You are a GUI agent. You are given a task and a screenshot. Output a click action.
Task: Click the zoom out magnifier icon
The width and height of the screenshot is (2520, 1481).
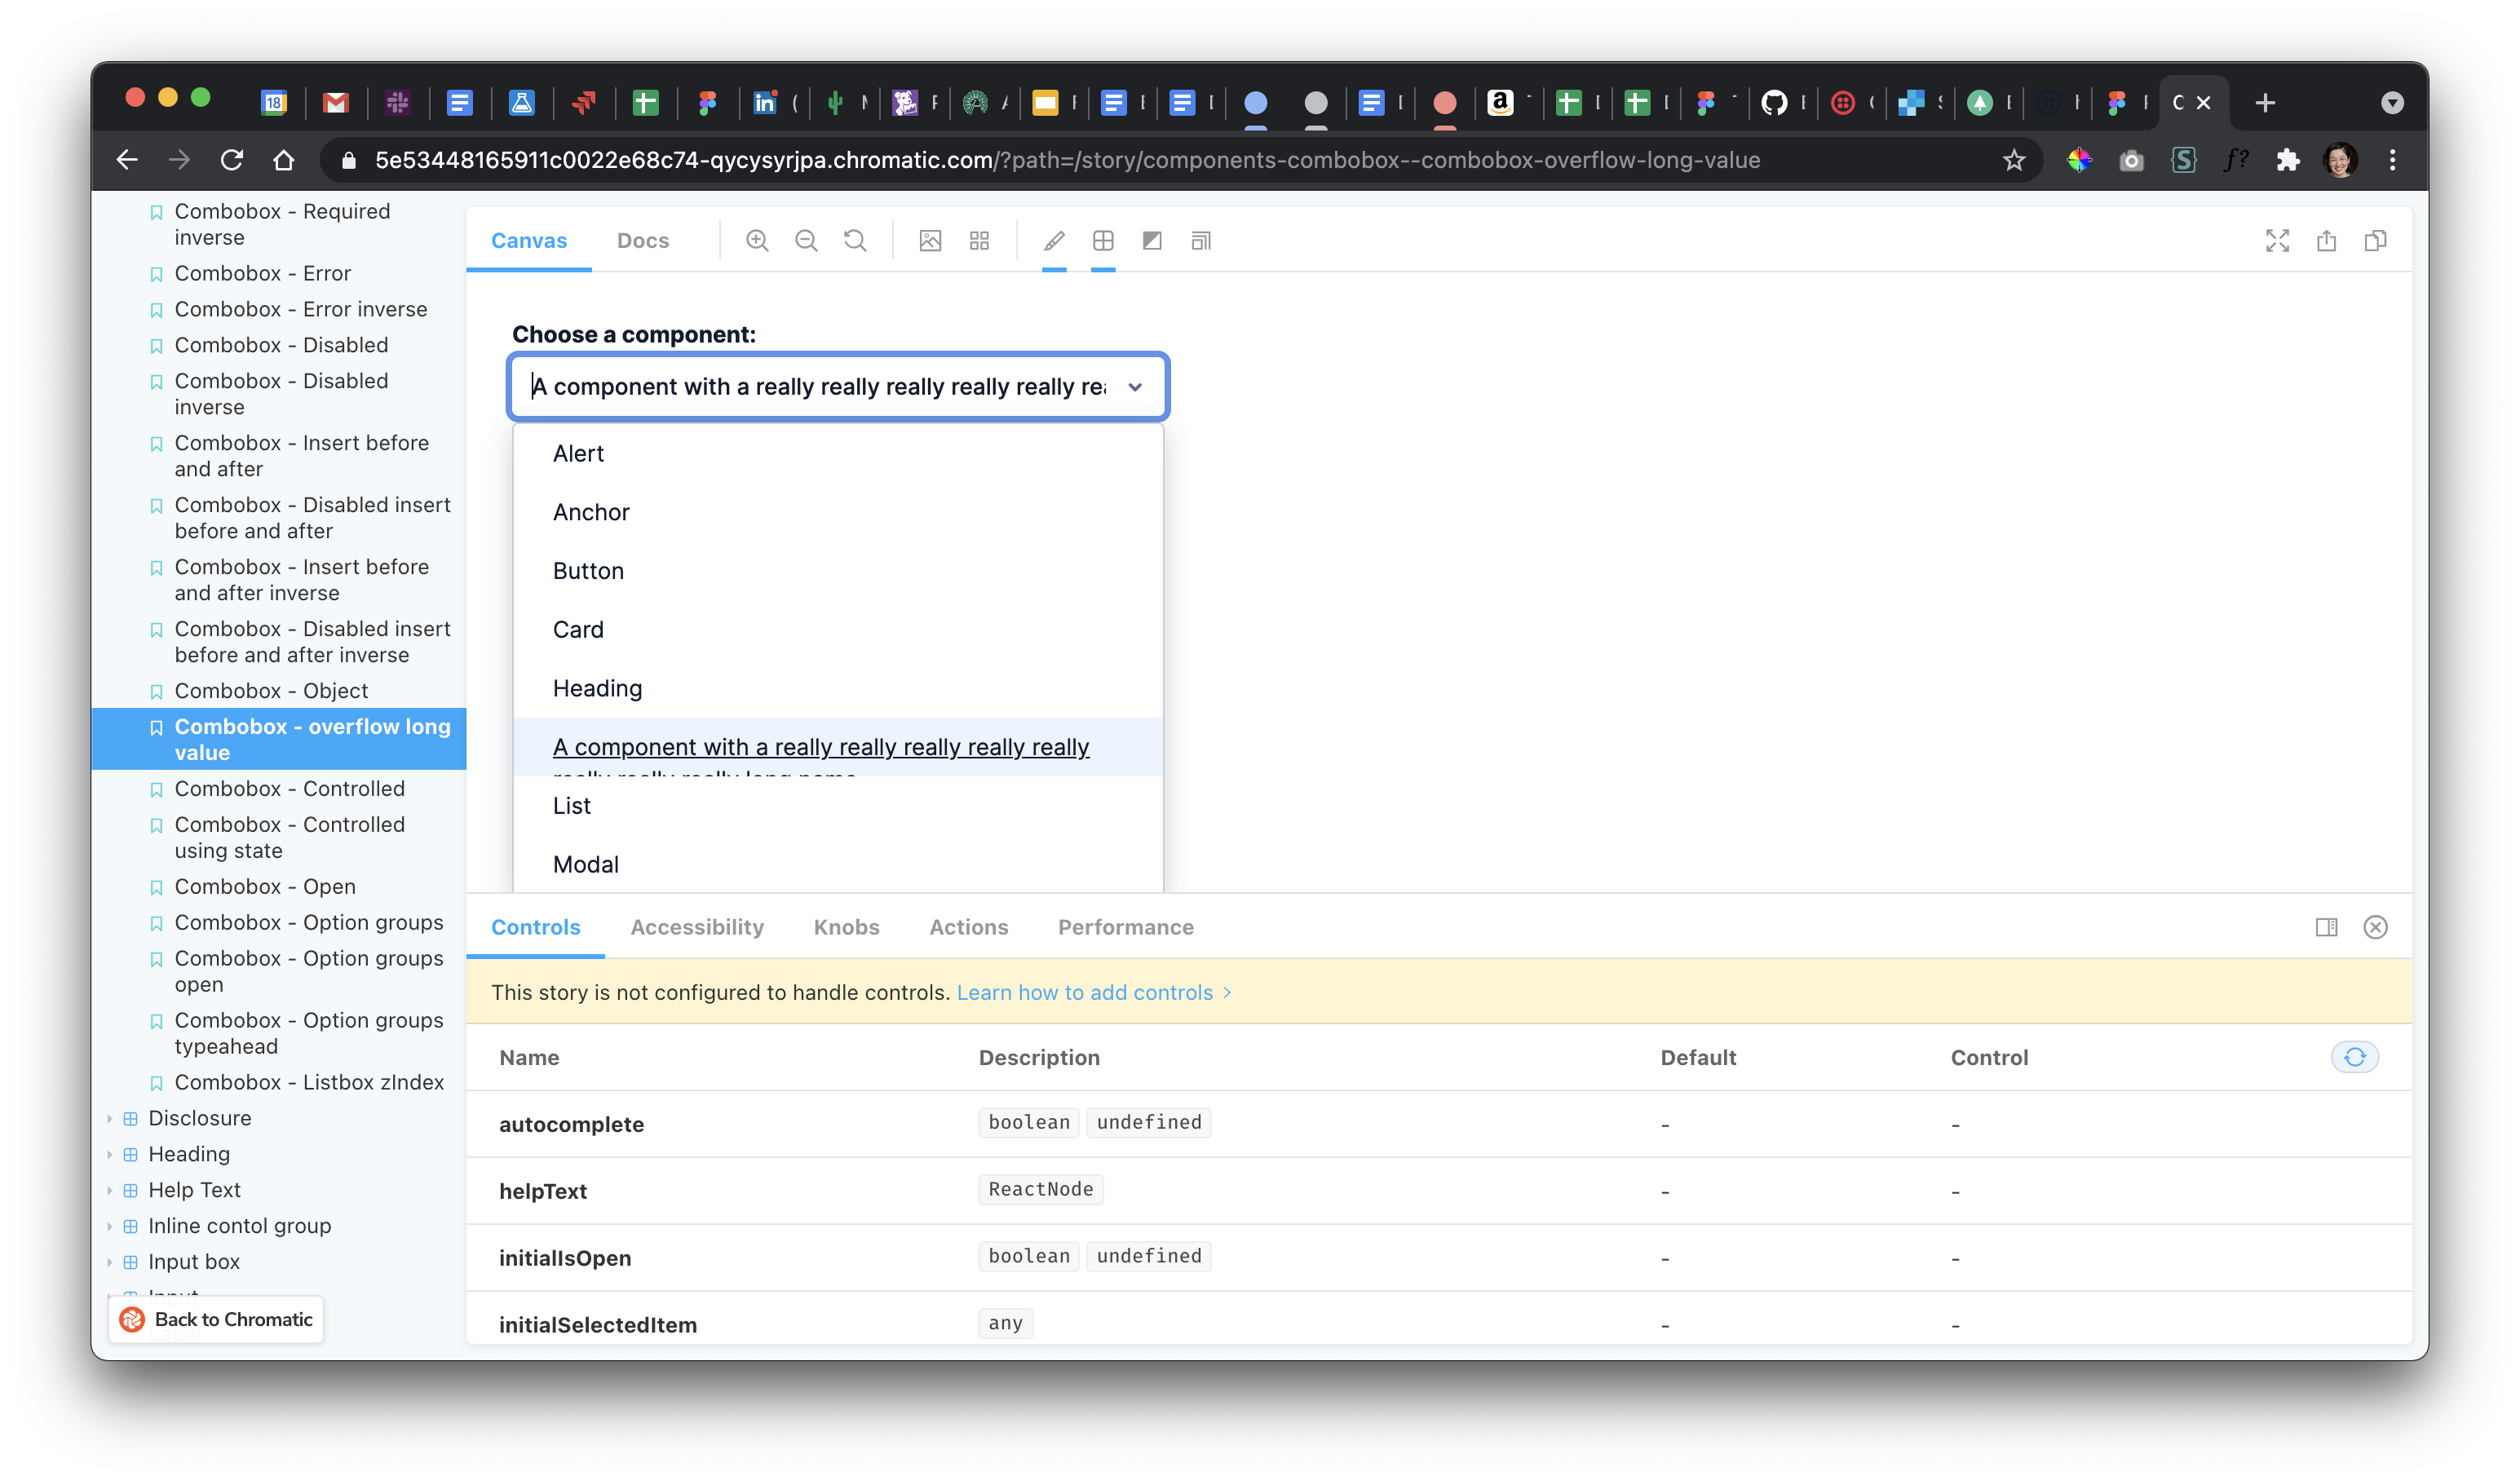(x=806, y=241)
